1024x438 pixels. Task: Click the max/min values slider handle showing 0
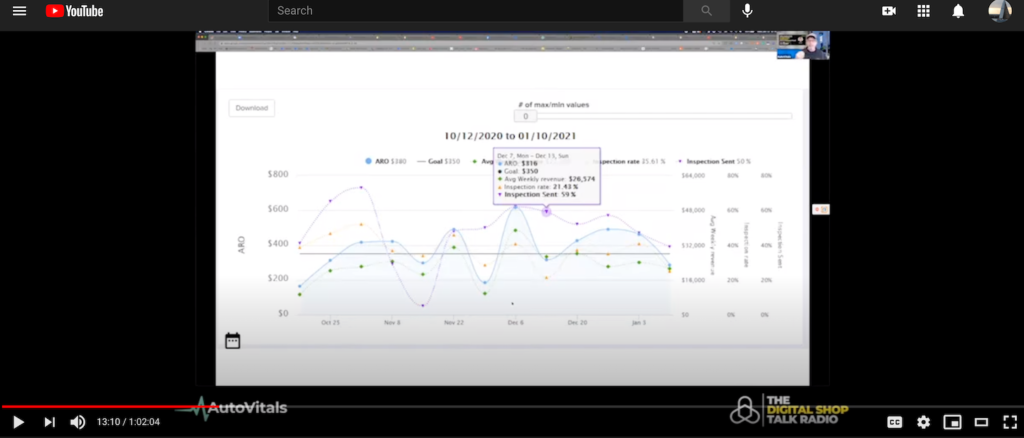(525, 116)
